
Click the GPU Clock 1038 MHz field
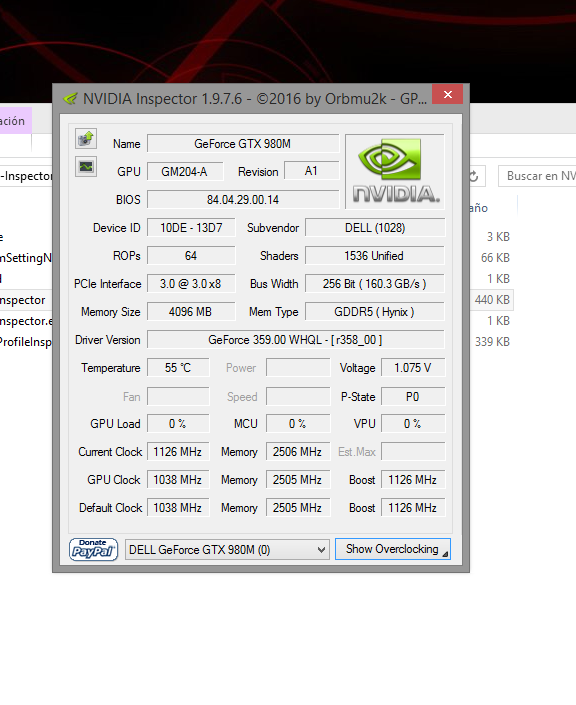pos(178,480)
